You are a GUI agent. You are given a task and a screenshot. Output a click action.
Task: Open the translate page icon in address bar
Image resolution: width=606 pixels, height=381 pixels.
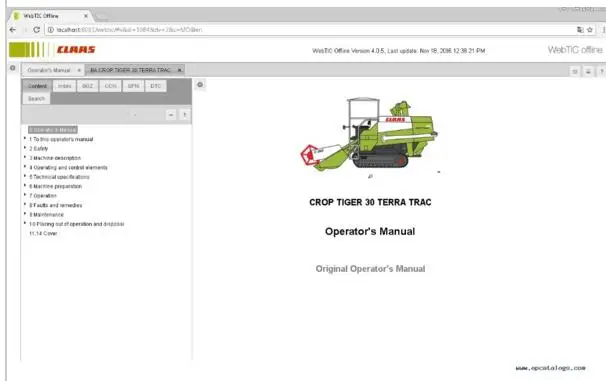[580, 30]
